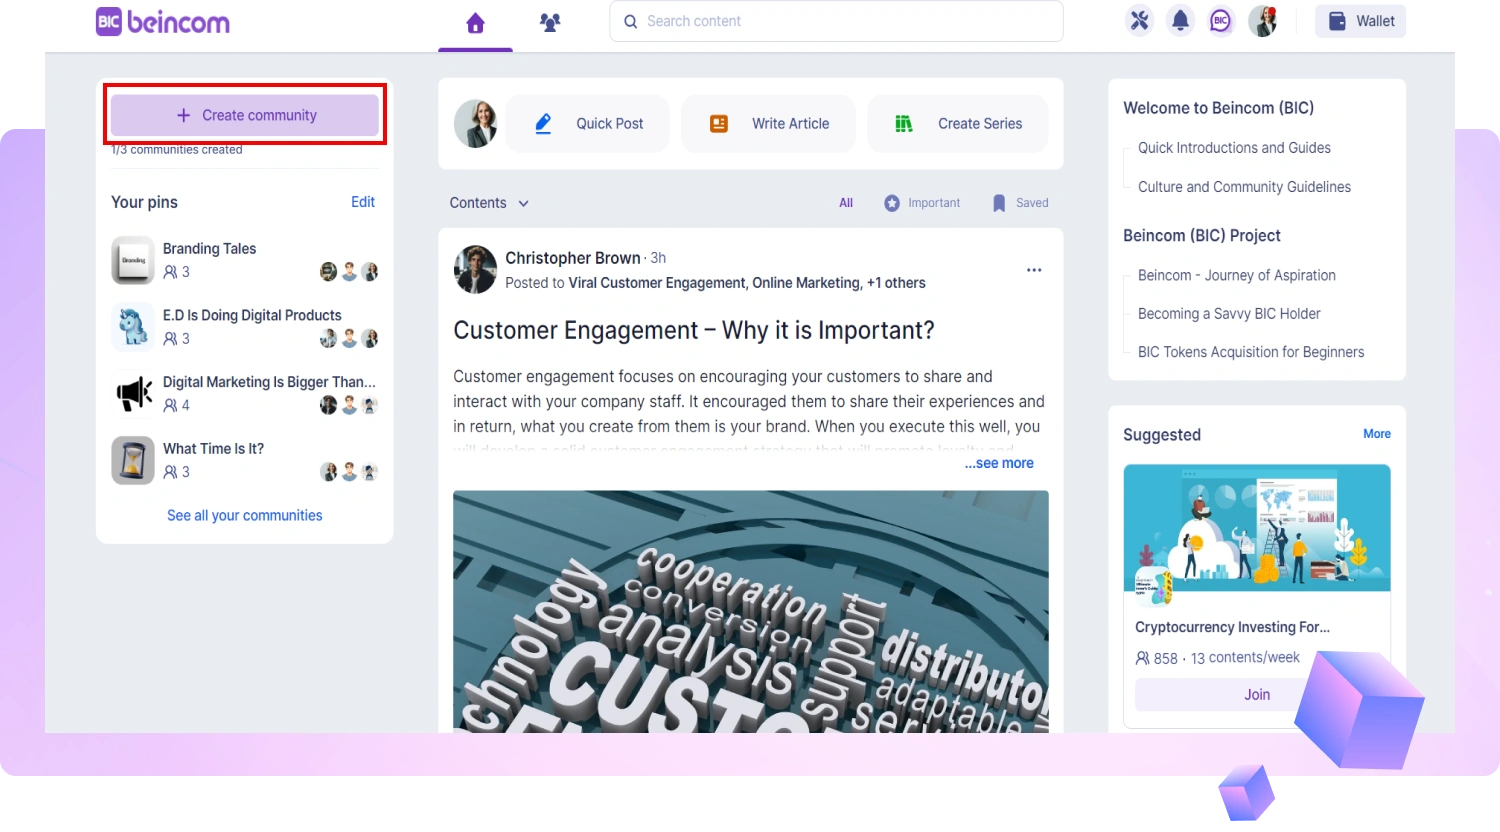Image resolution: width=1500 pixels, height=832 pixels.
Task: Open the BIC chat bubble icon
Action: 1221,21
